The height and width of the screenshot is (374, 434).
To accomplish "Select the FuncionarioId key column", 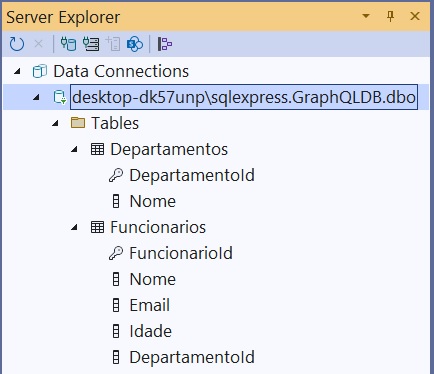I will point(181,253).
